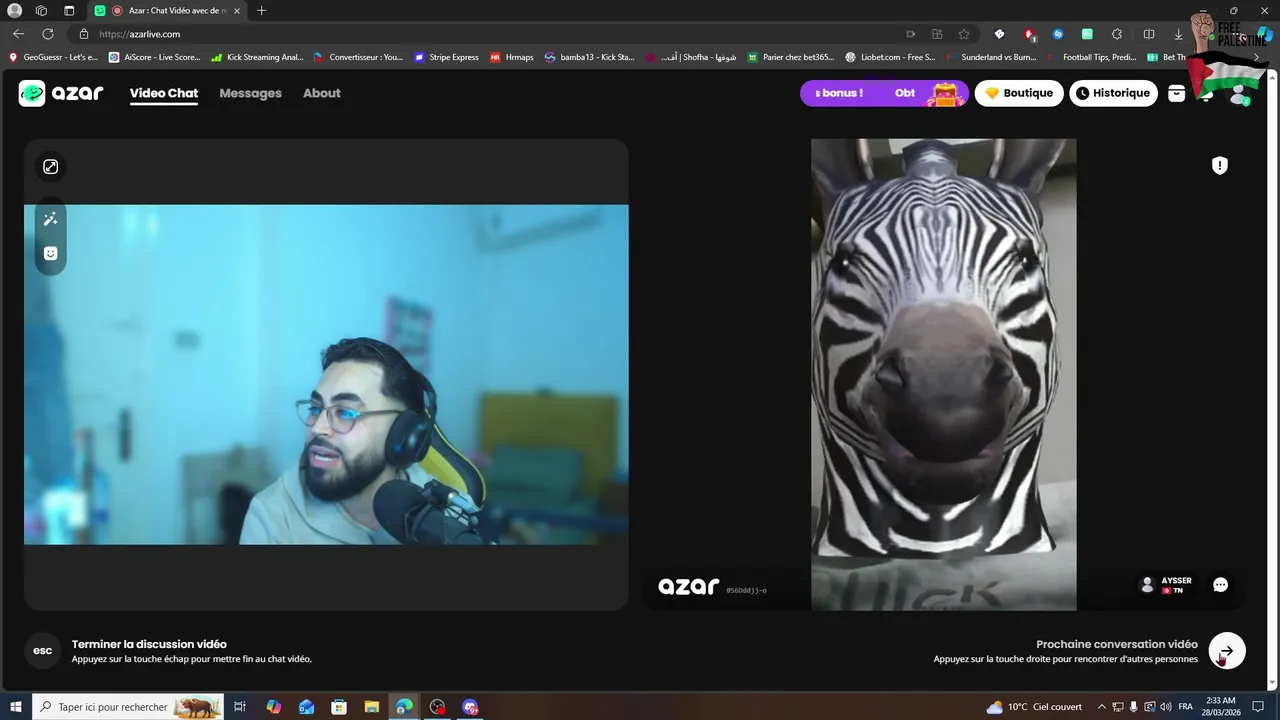Image resolution: width=1280 pixels, height=720 pixels.
Task: Open the GeoGuessr bookmark
Action: [53, 57]
